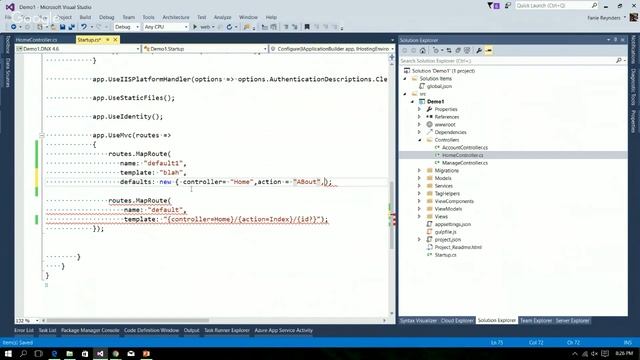The width and height of the screenshot is (640, 360).
Task: Expand the Models folder
Action: [x=419, y=178]
